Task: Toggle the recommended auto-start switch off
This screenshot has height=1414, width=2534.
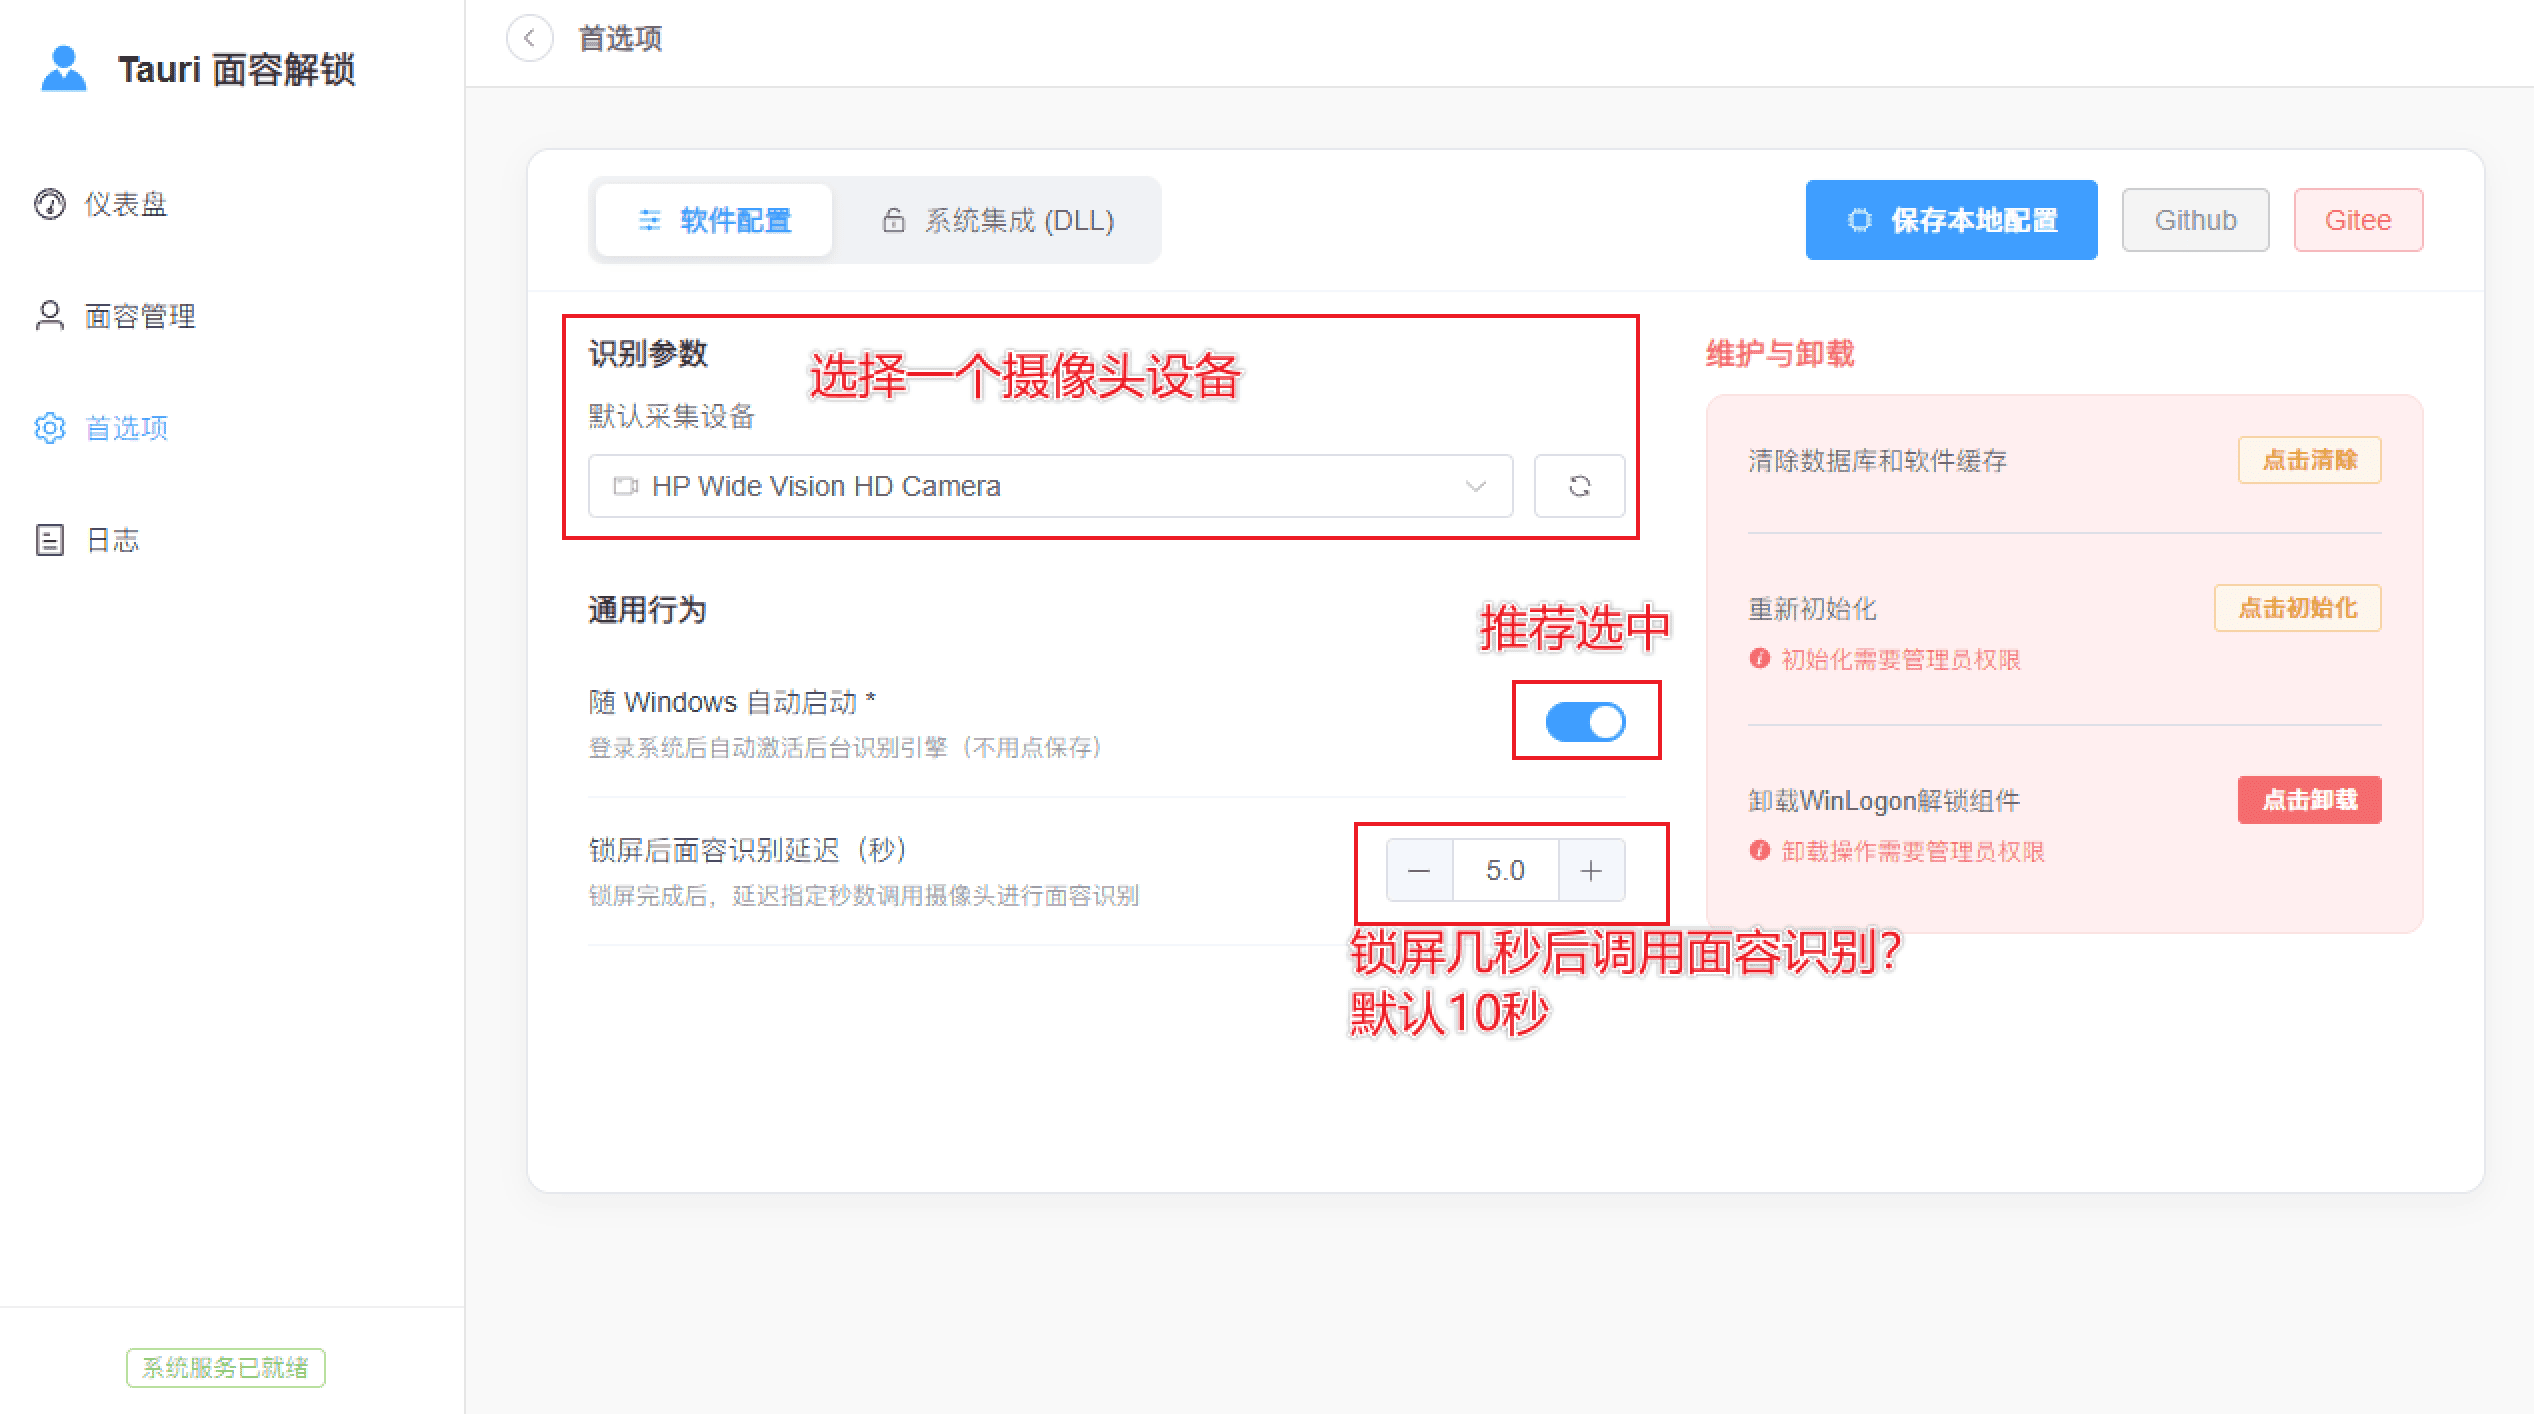Action: pos(1586,721)
